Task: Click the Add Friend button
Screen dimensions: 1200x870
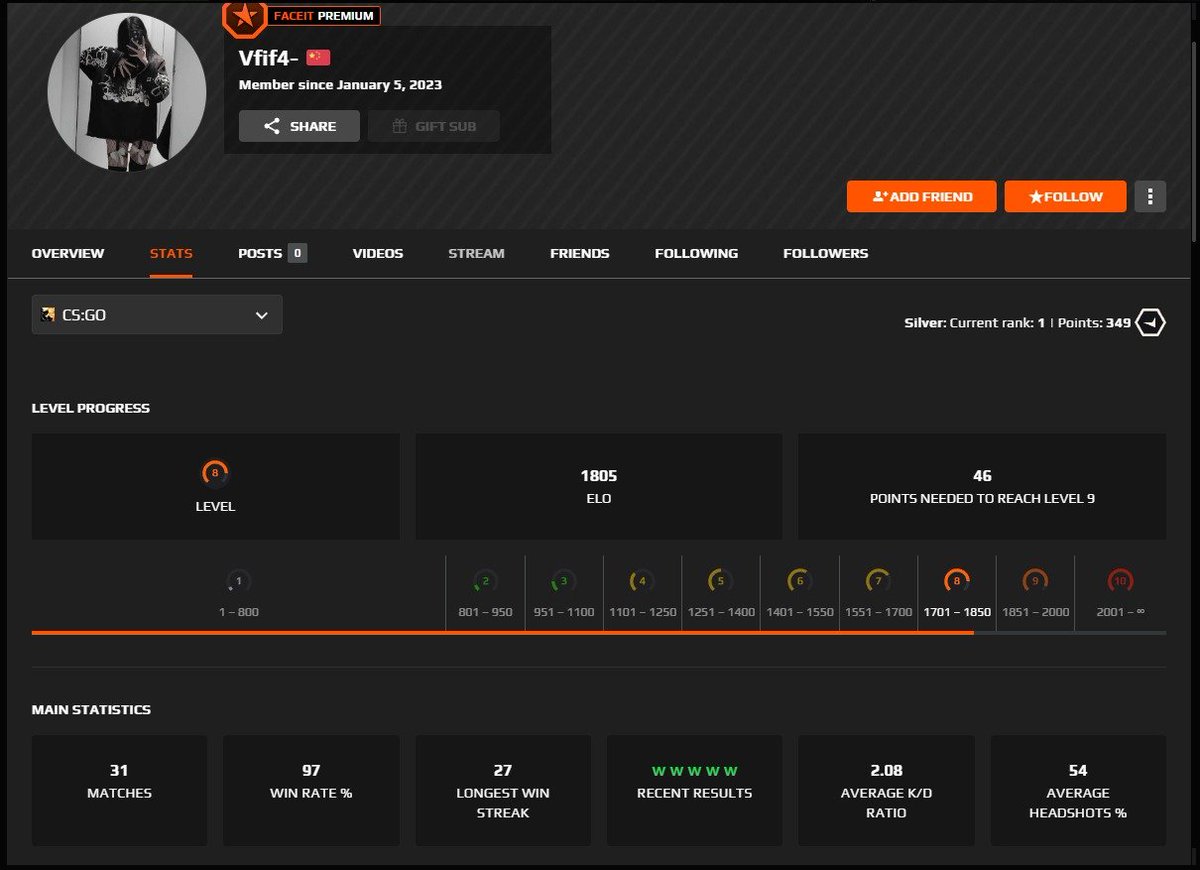Action: pos(921,196)
